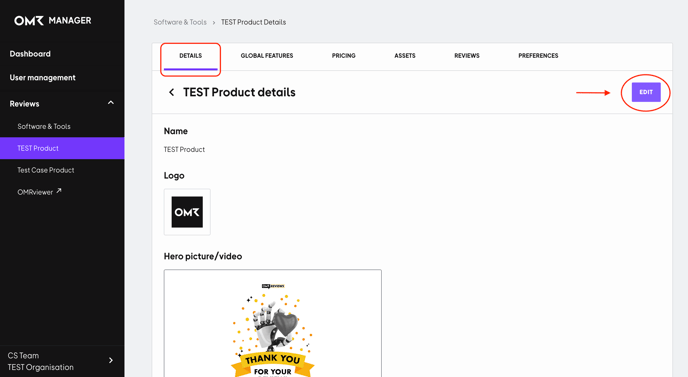
Task: Open the Preferences tab
Action: click(x=538, y=56)
